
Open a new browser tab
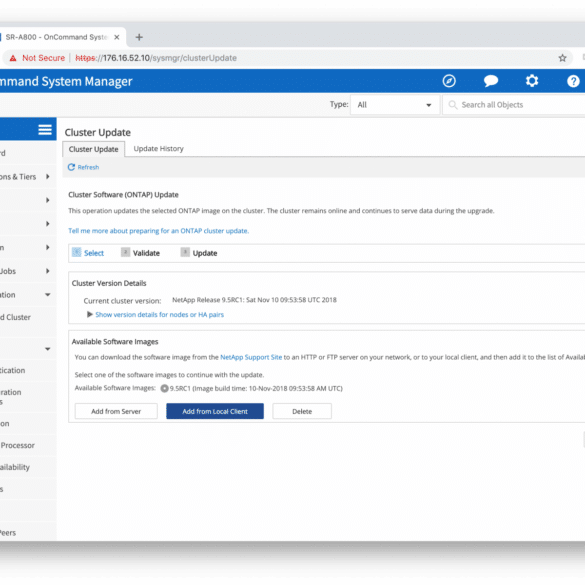[139, 37]
